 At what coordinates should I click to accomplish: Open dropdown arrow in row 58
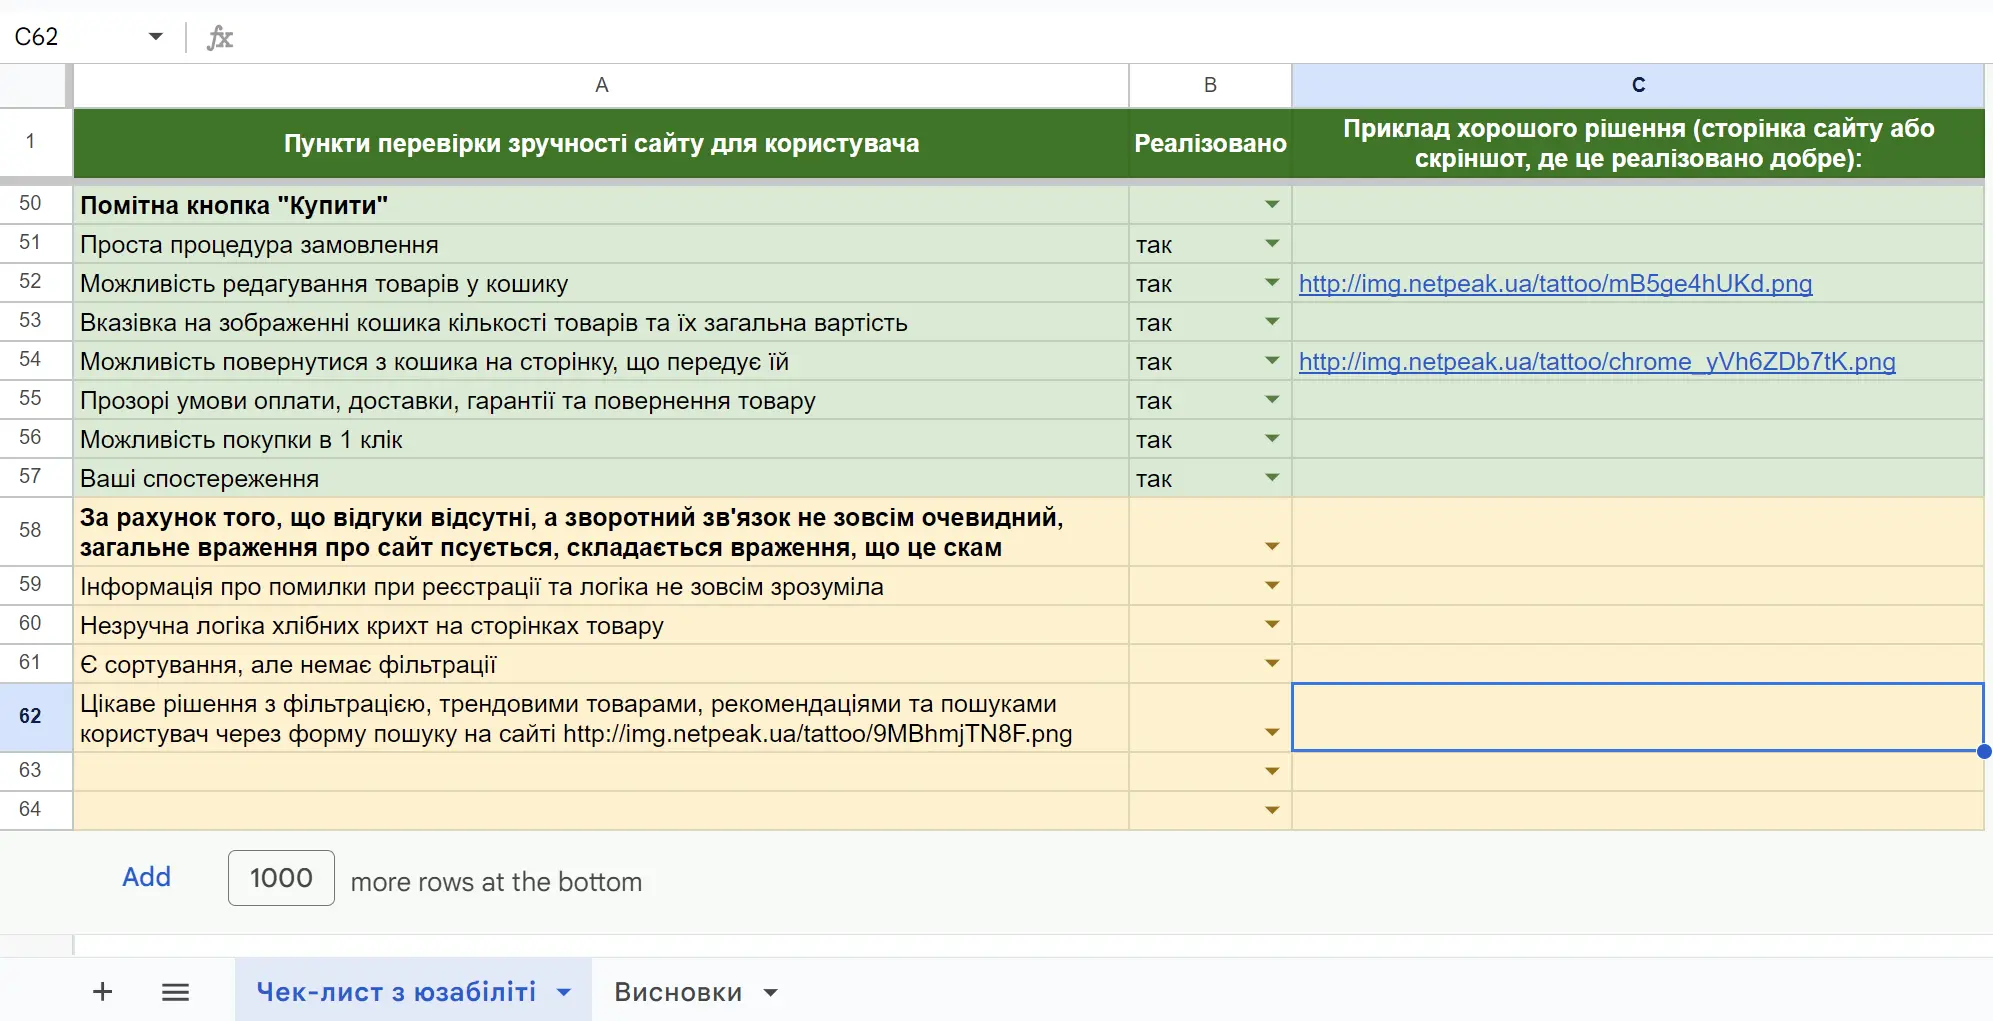point(1271,546)
